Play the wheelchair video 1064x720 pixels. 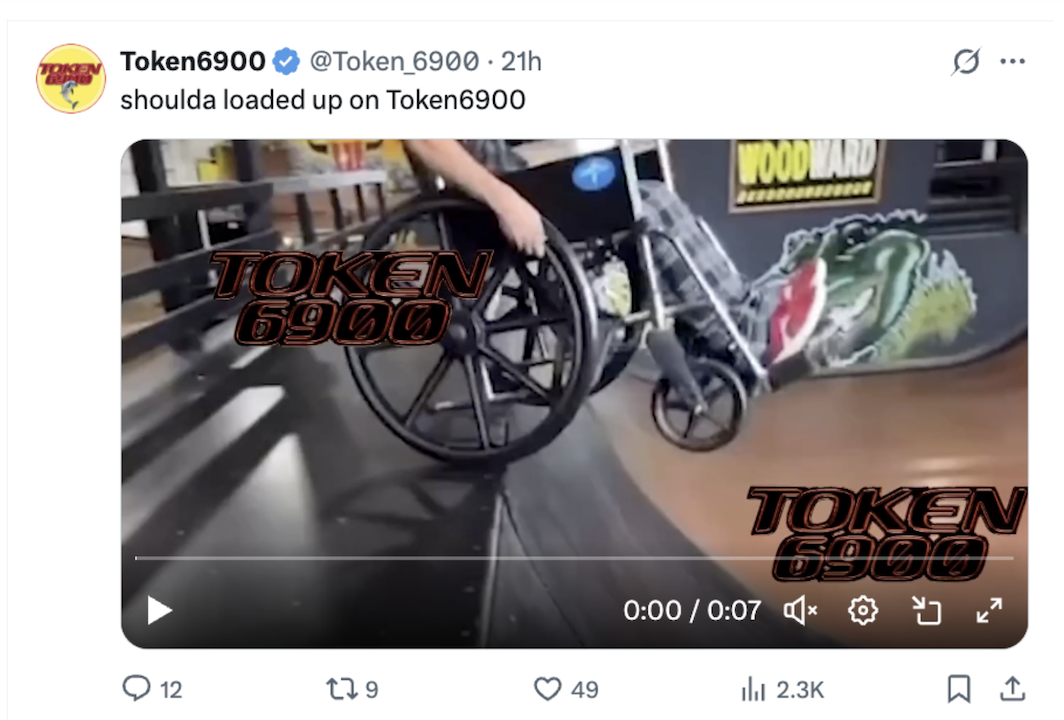[159, 610]
